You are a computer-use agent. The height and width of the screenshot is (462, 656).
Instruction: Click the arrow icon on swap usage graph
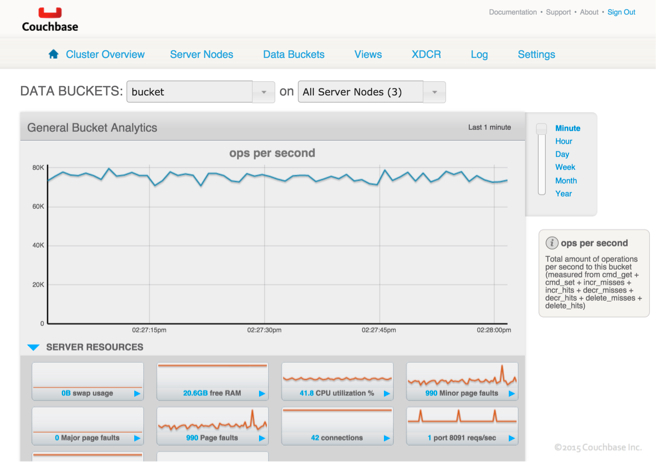[138, 394]
